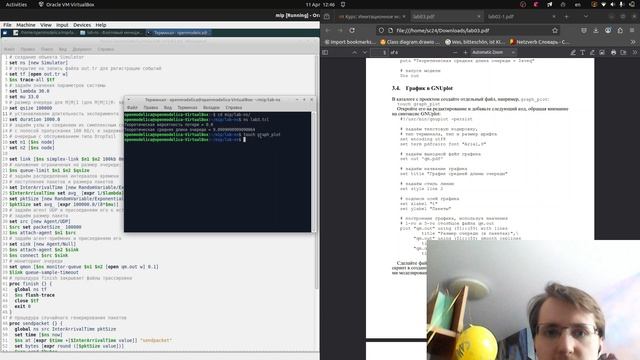
Task: Open a new Firefox tab
Action: [x=566, y=17]
